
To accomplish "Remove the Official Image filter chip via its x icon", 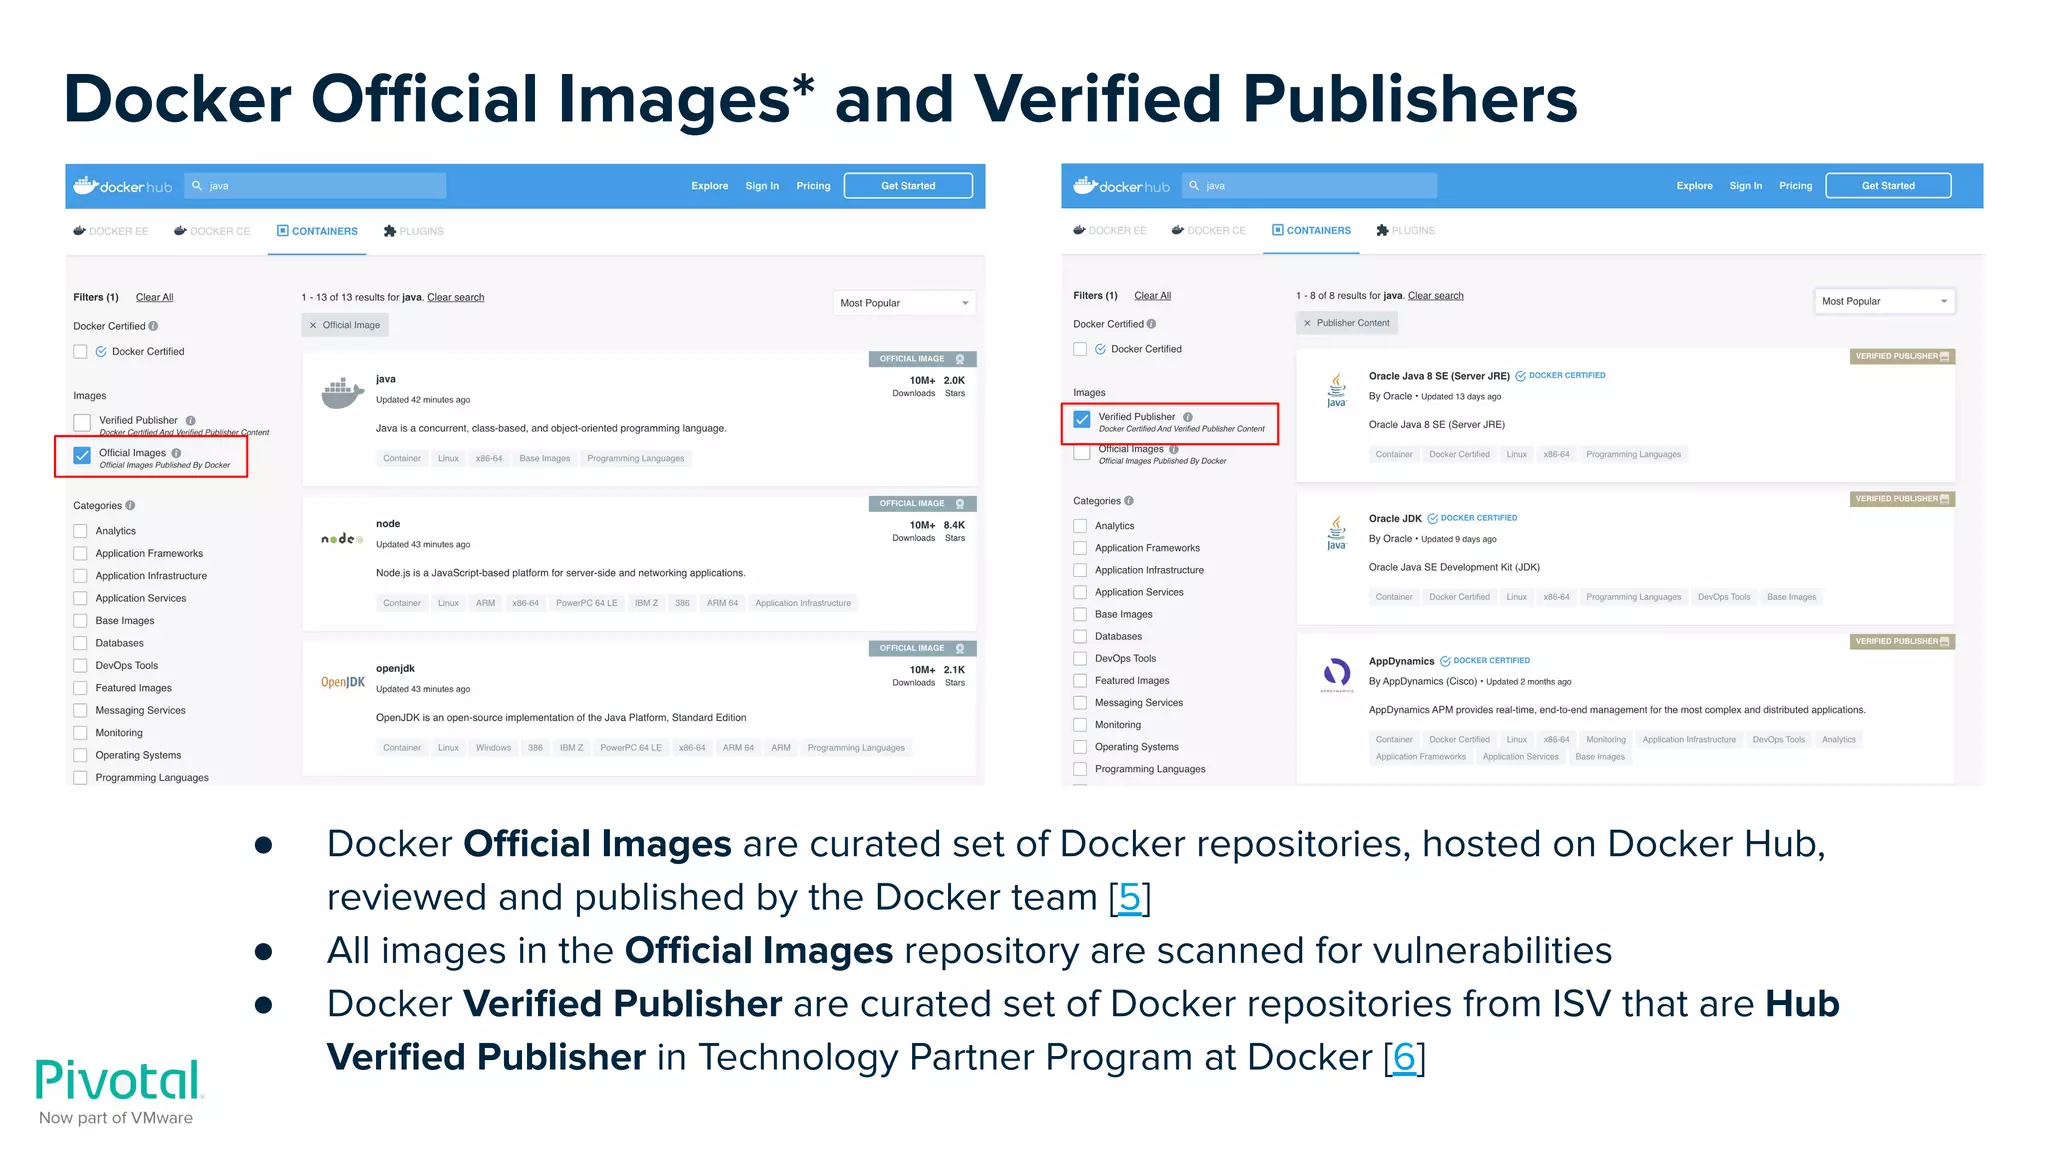I will click(313, 325).
